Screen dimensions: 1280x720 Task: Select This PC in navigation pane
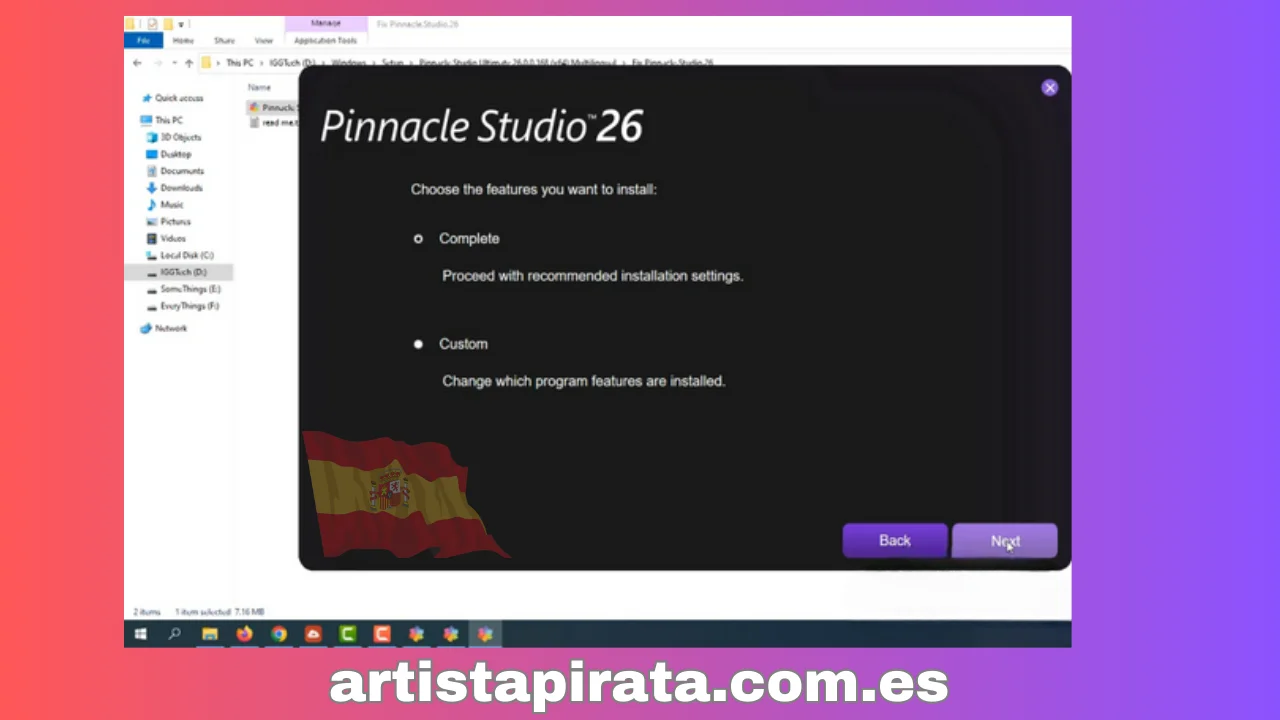coord(168,120)
